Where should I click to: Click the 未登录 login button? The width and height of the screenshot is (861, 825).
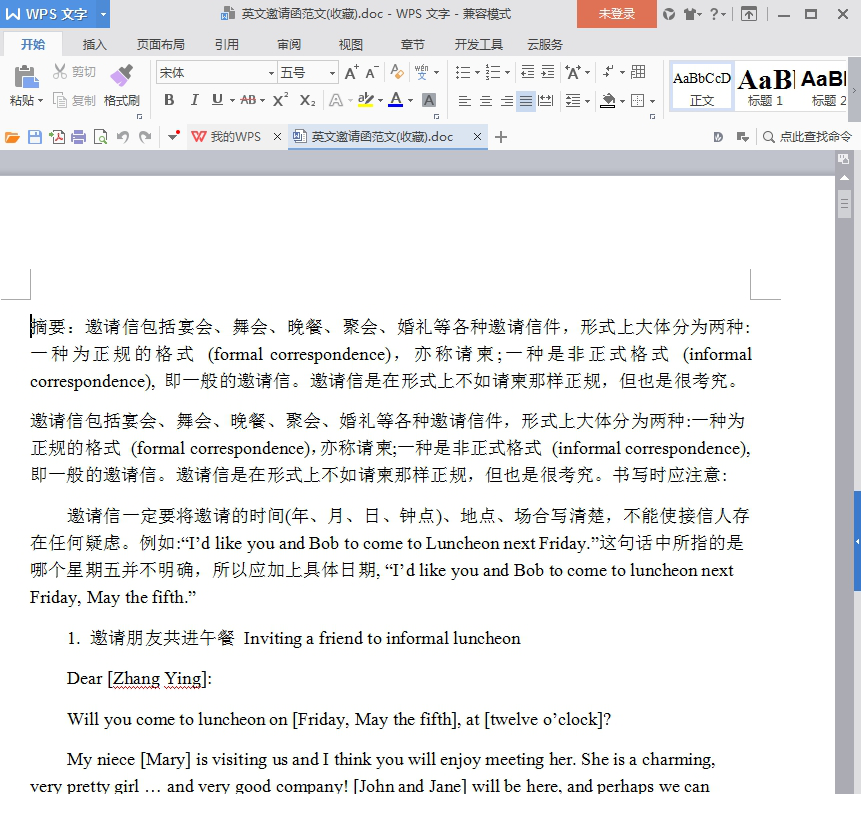click(x=617, y=14)
